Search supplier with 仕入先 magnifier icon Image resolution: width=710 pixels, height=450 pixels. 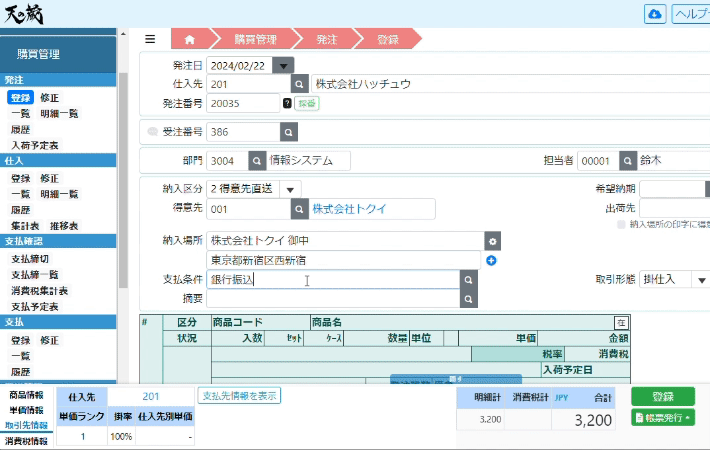click(299, 84)
